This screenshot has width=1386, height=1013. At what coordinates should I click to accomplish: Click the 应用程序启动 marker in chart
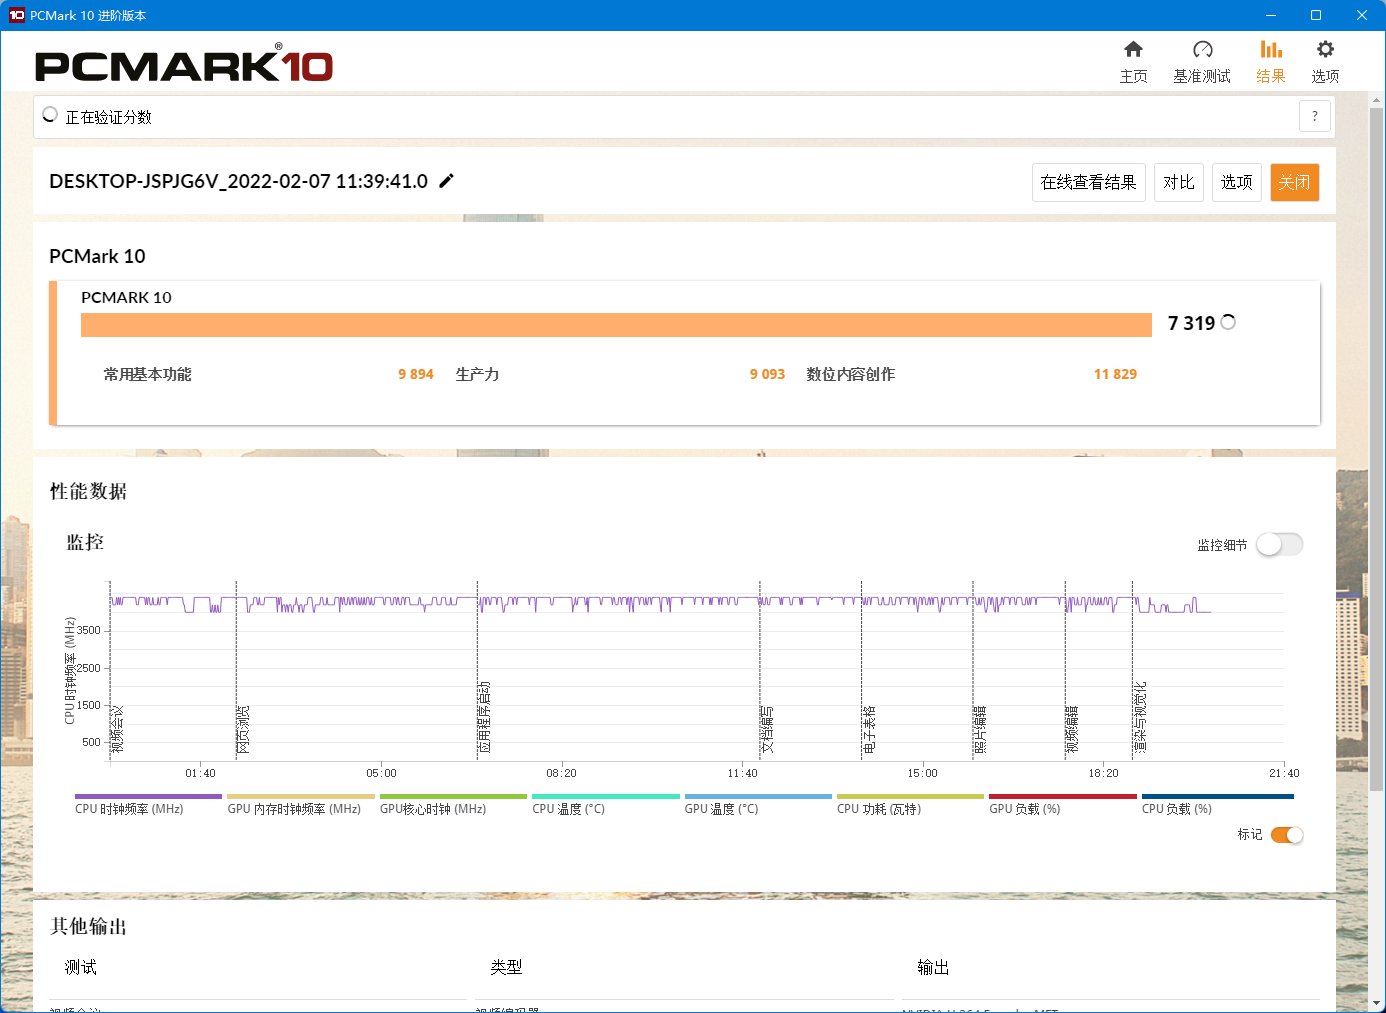(484, 717)
